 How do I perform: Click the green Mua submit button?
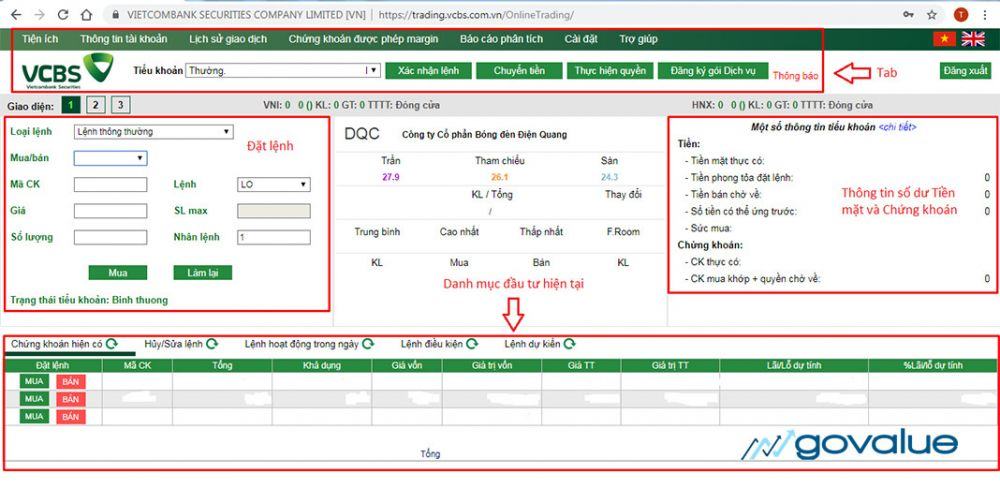pyautogui.click(x=117, y=272)
